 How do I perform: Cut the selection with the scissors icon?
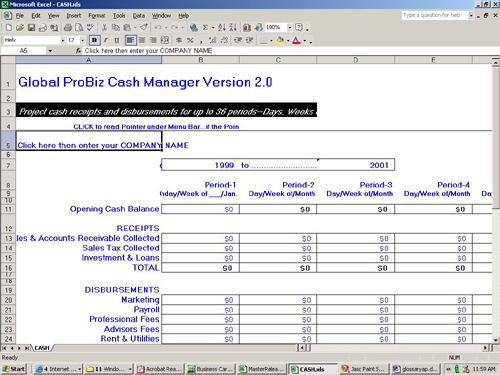pos(104,28)
